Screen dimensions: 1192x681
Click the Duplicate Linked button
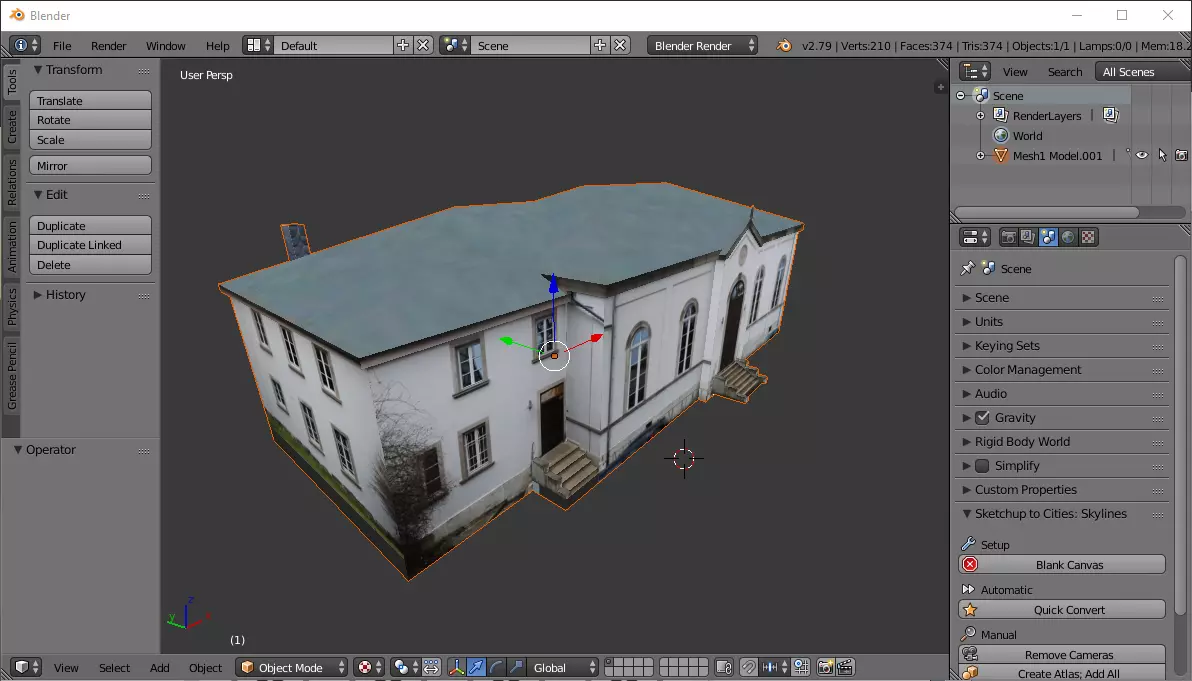pos(90,245)
